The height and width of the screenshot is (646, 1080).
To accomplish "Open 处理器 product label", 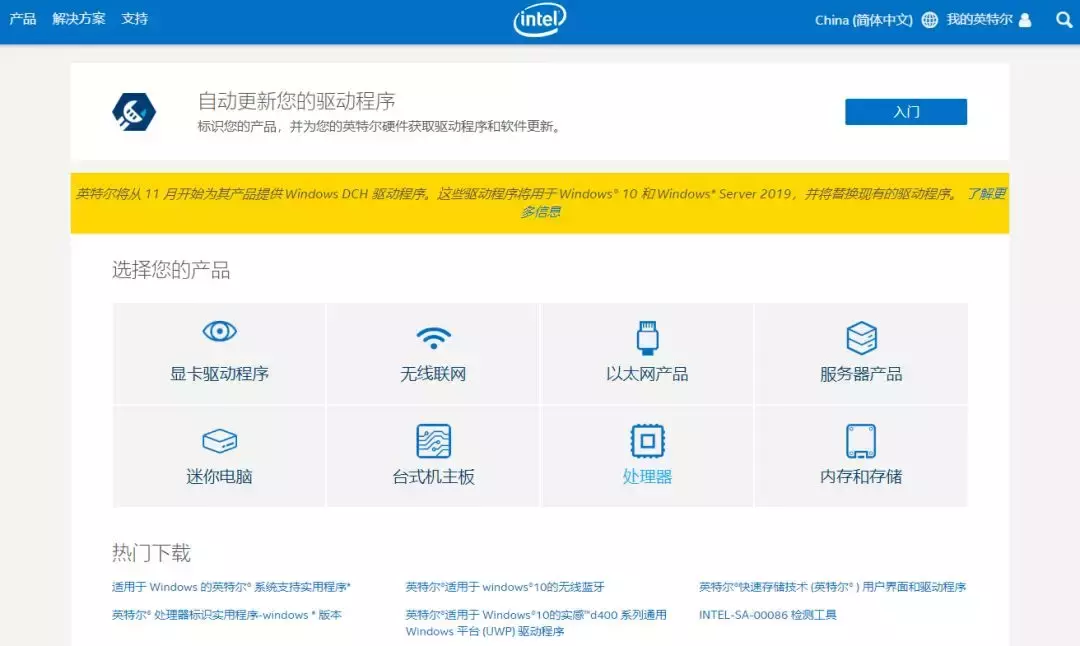I will (647, 477).
